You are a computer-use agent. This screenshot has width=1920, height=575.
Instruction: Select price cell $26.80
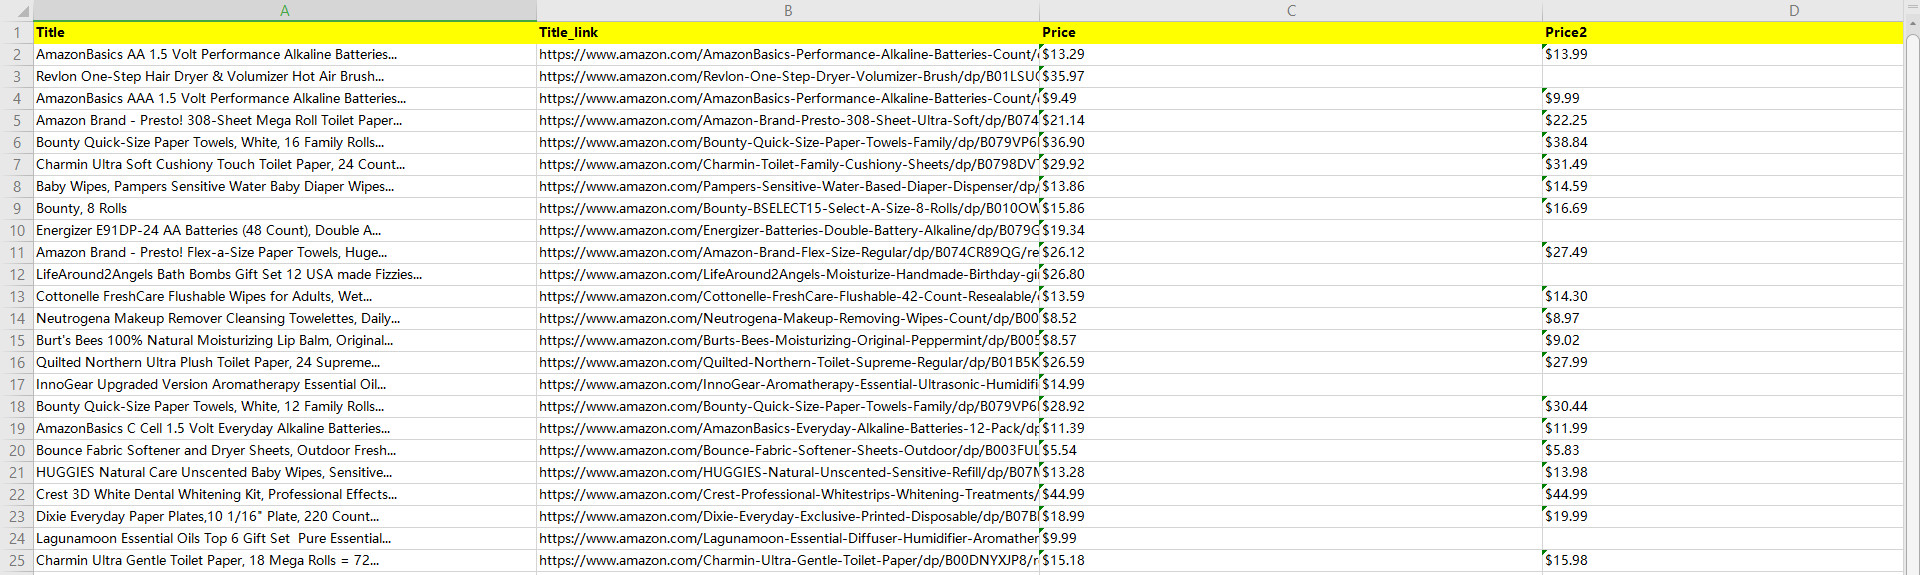pyautogui.click(x=1291, y=274)
